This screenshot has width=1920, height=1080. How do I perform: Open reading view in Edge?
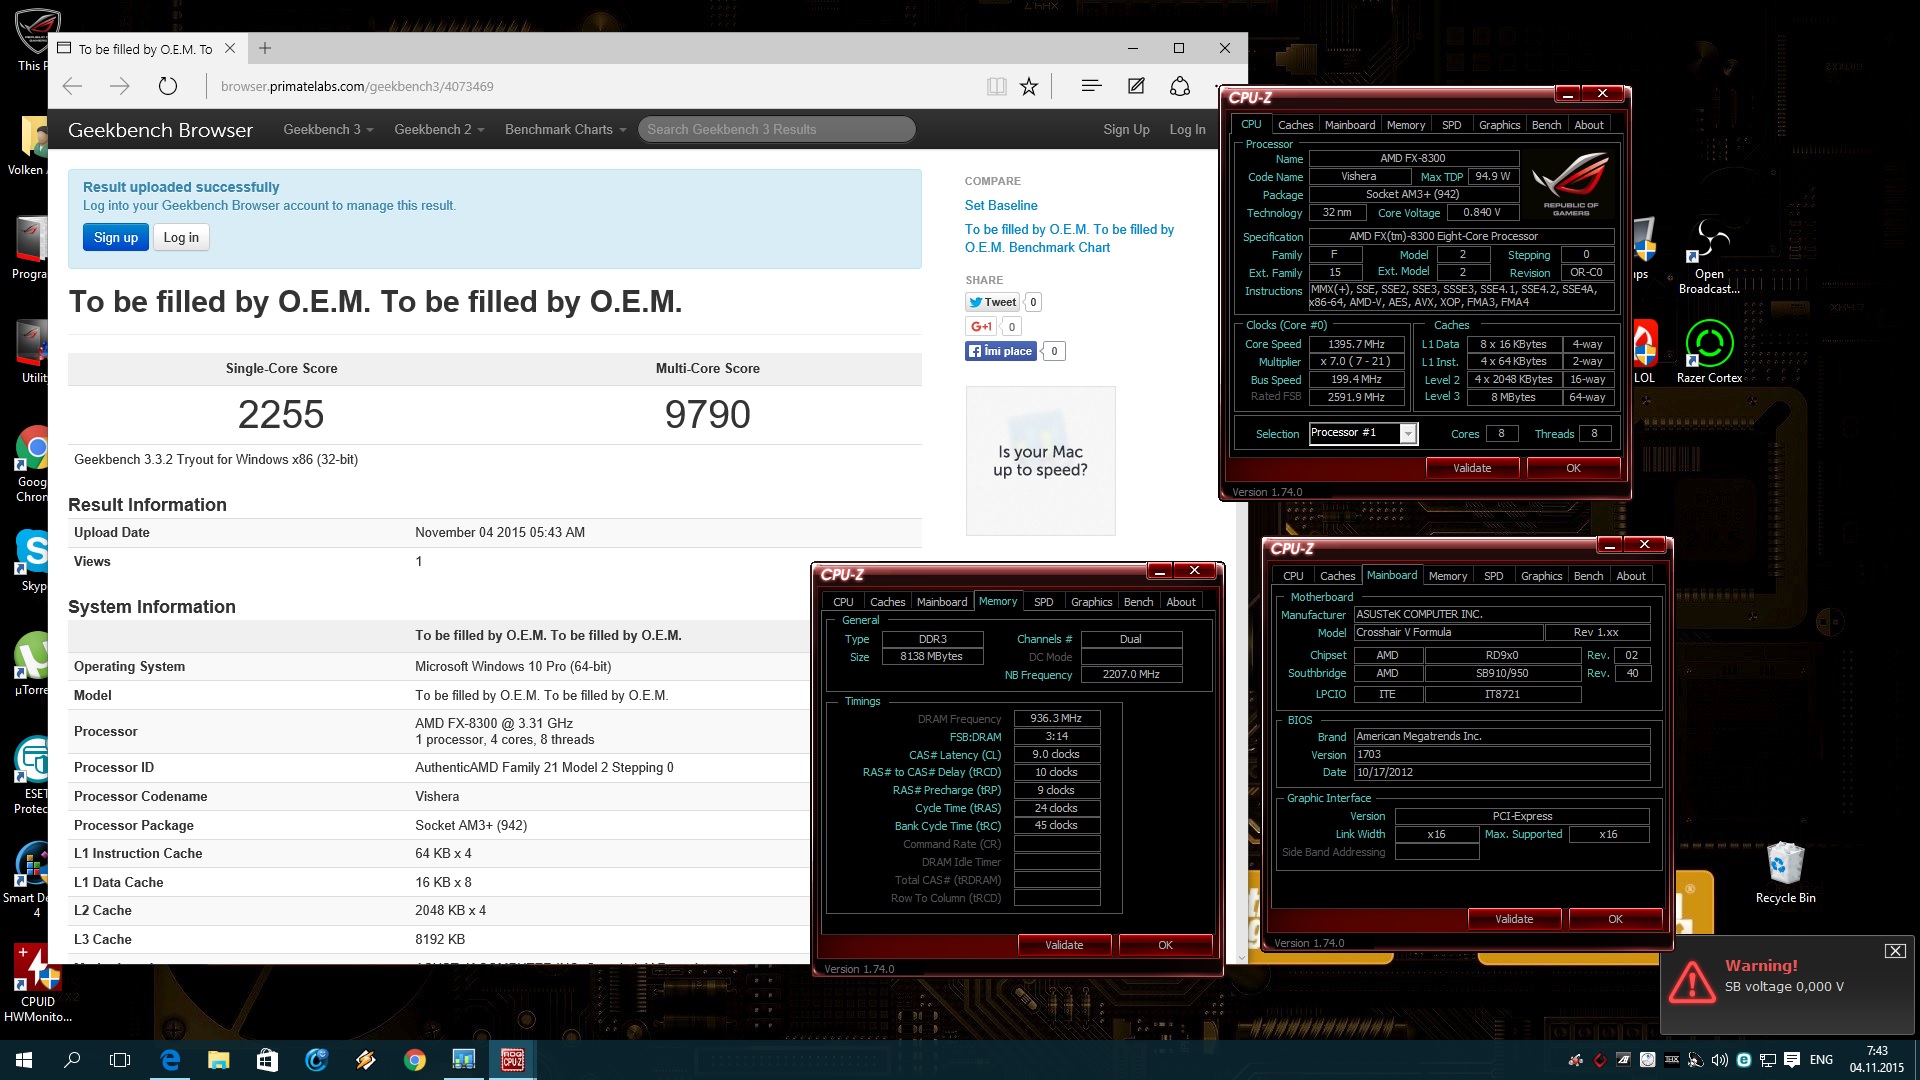[x=996, y=86]
